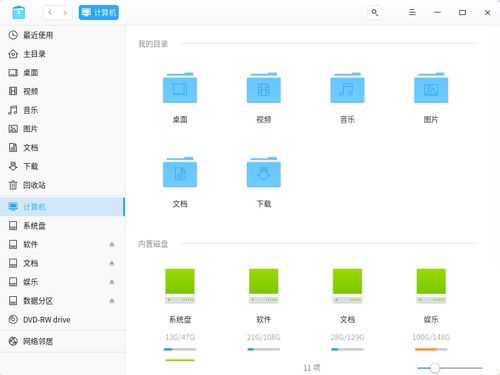Click the 21G/108G capacity text
The width and height of the screenshot is (500, 375).
coord(264,337)
